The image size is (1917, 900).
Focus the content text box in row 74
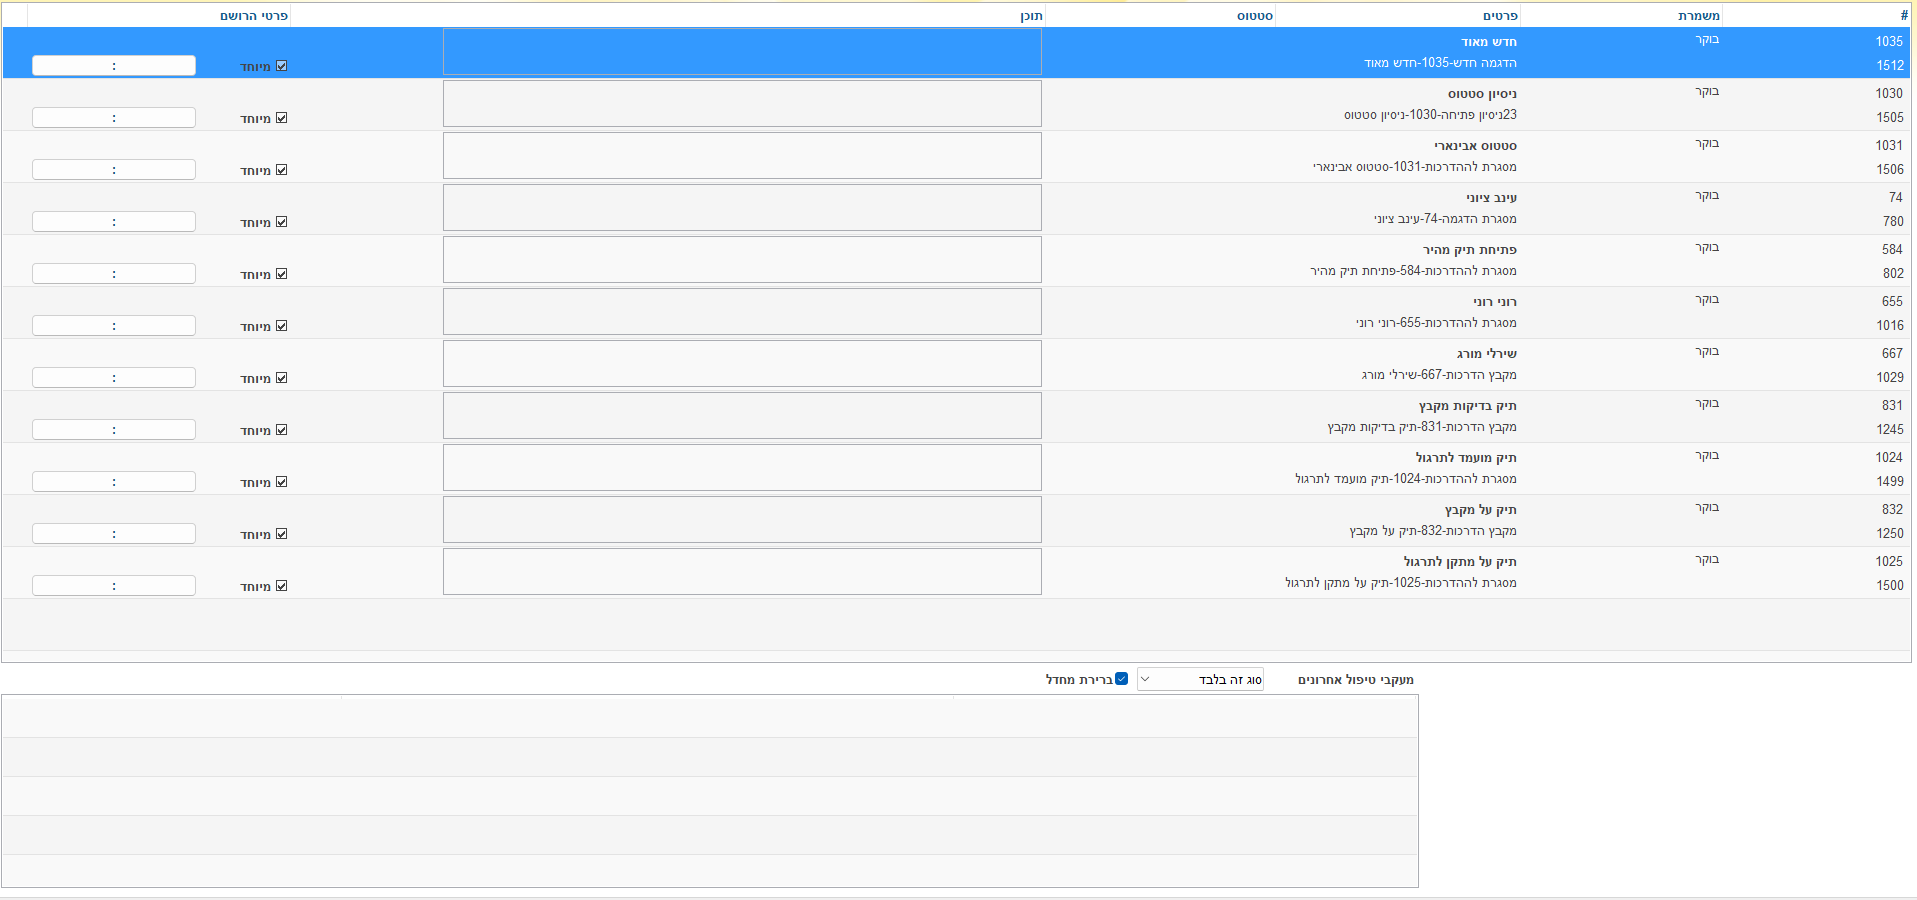point(742,208)
